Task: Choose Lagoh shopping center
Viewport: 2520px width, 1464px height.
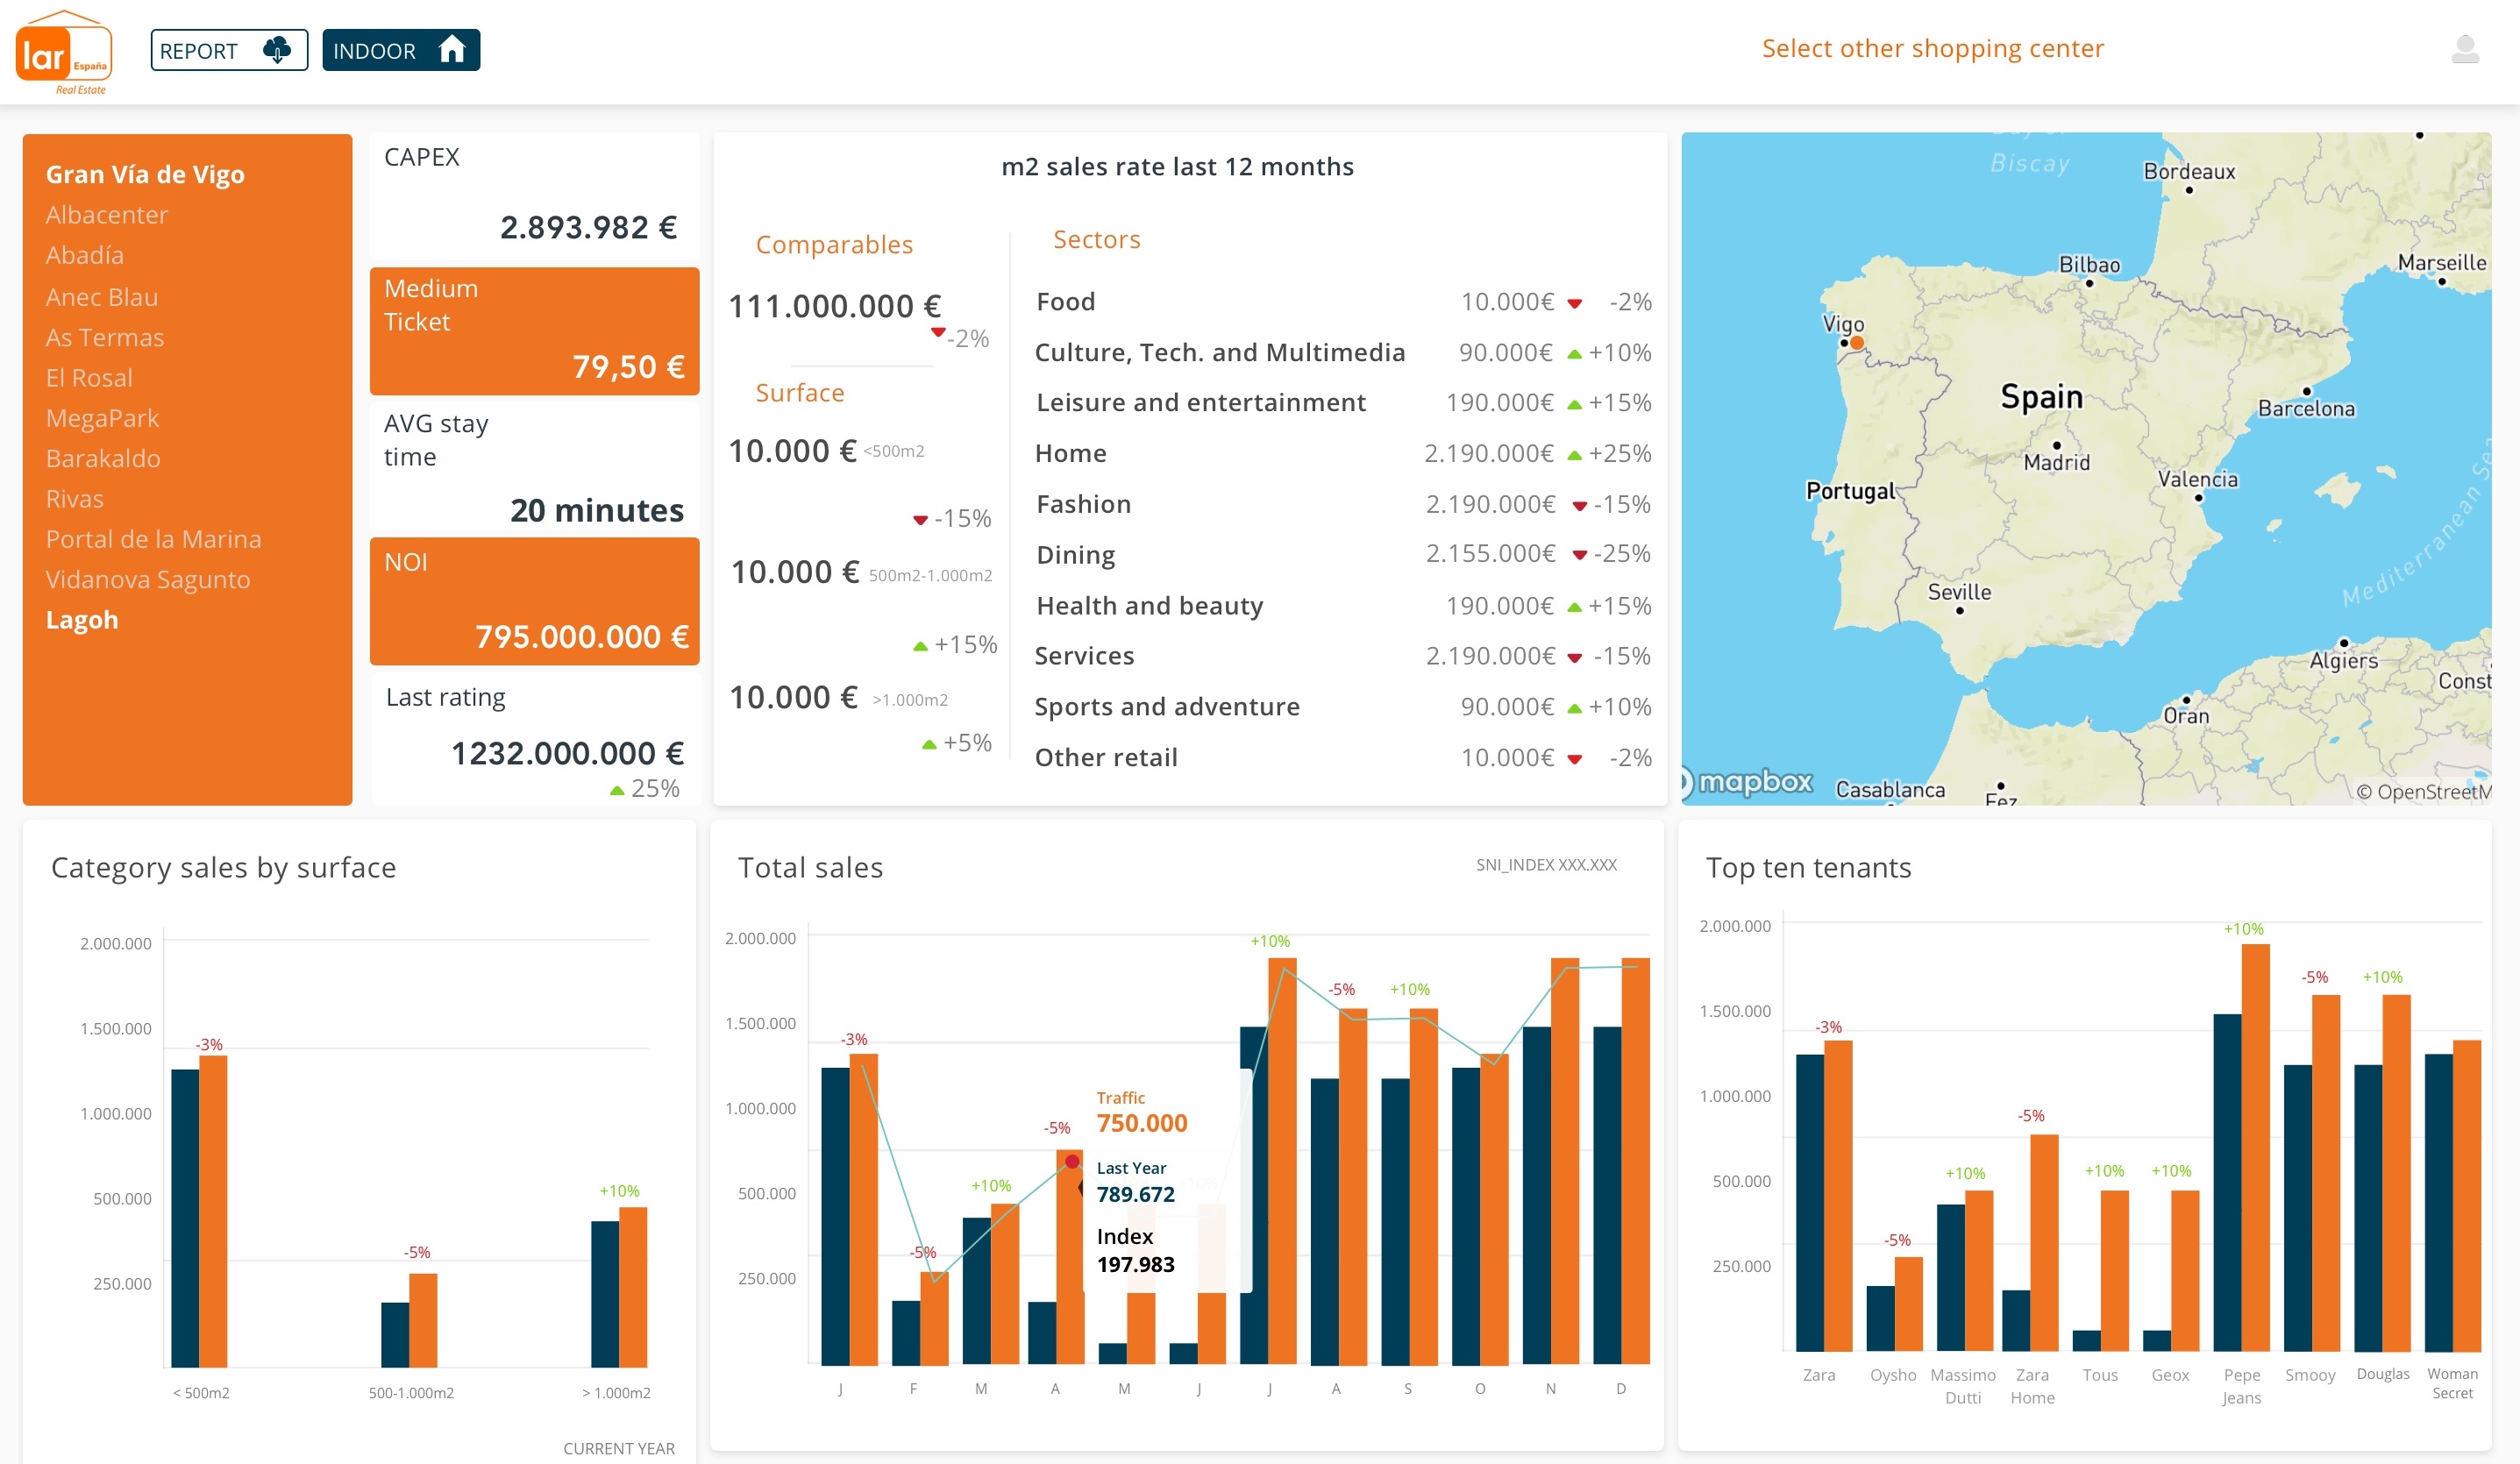Action: (x=82, y=620)
